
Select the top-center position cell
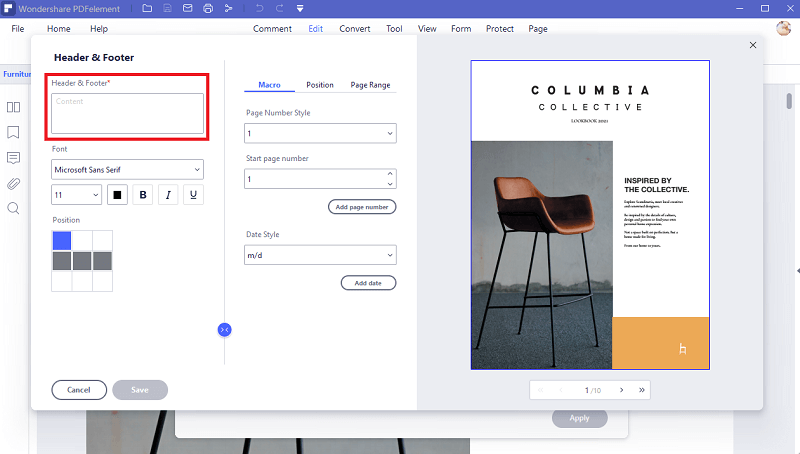click(x=82, y=240)
